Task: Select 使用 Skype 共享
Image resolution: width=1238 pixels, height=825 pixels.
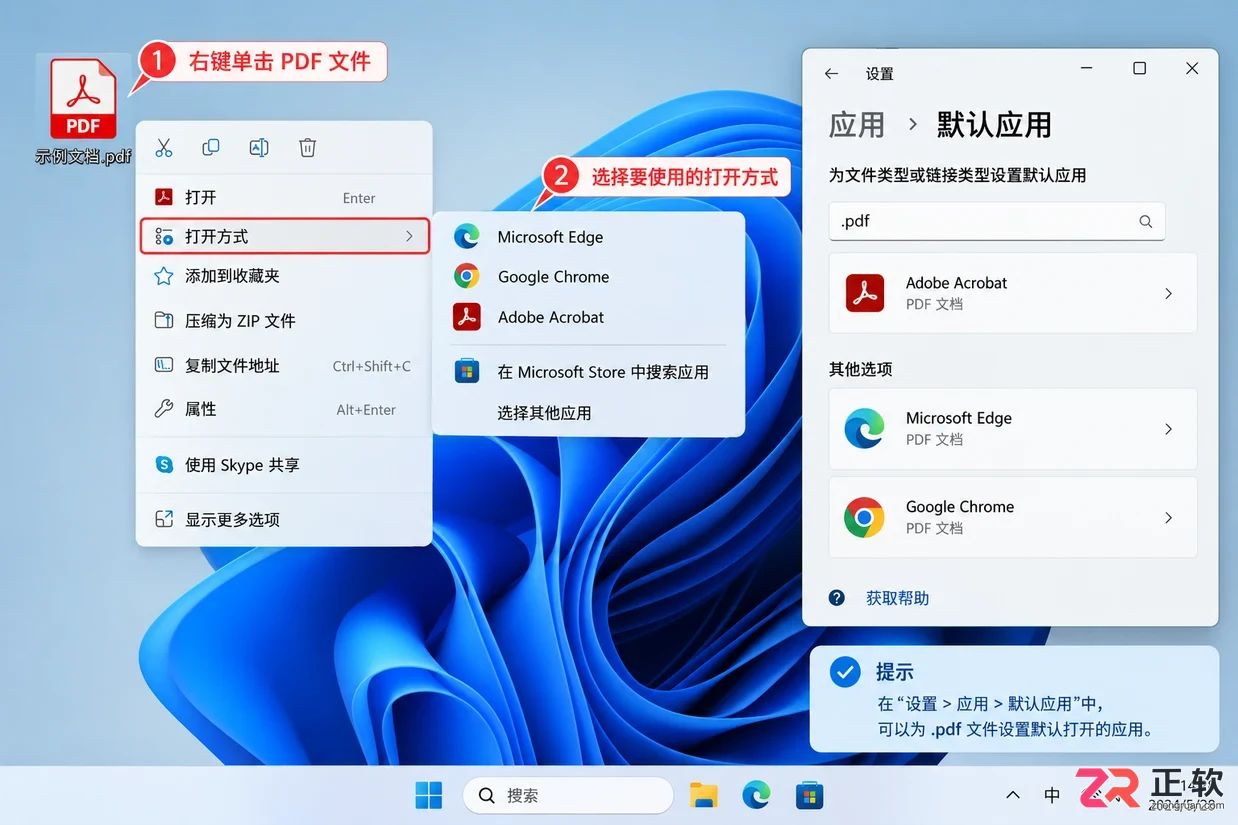Action: point(284,465)
